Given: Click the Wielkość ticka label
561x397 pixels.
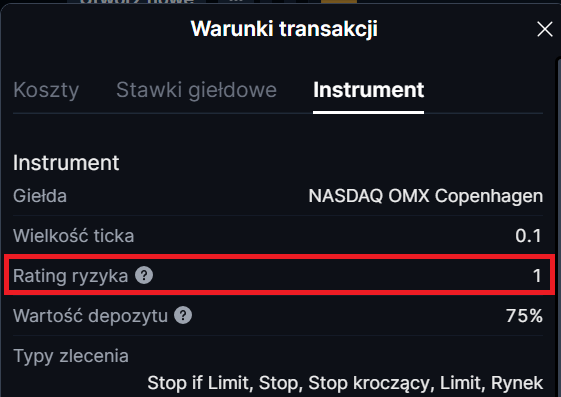Looking at the screenshot, I should 74,236.
